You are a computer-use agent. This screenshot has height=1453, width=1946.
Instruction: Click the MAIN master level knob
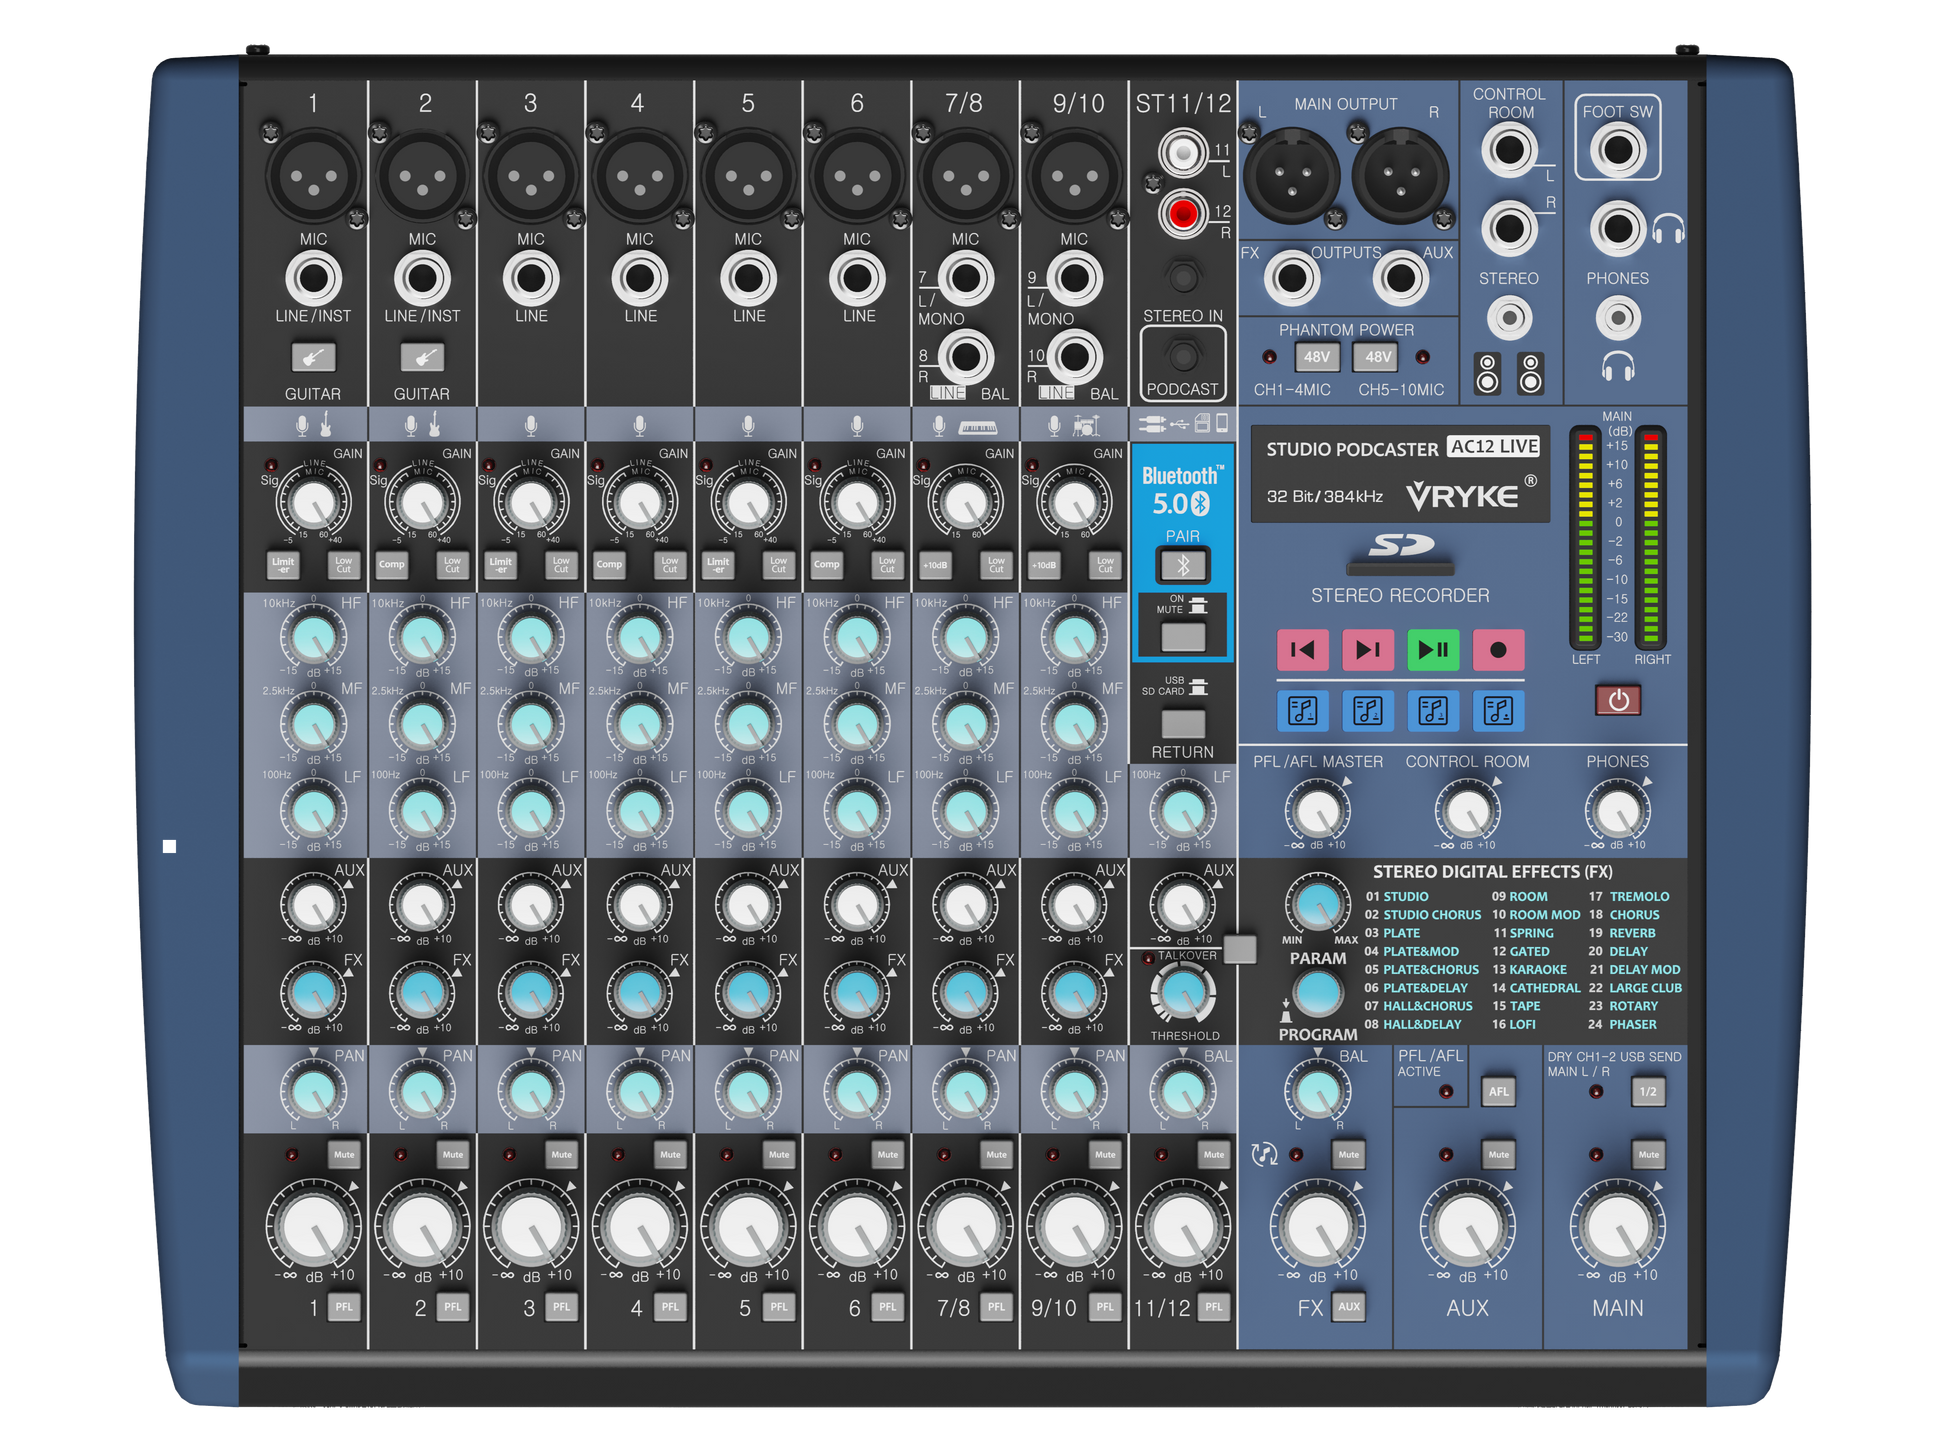pos(1617,1228)
